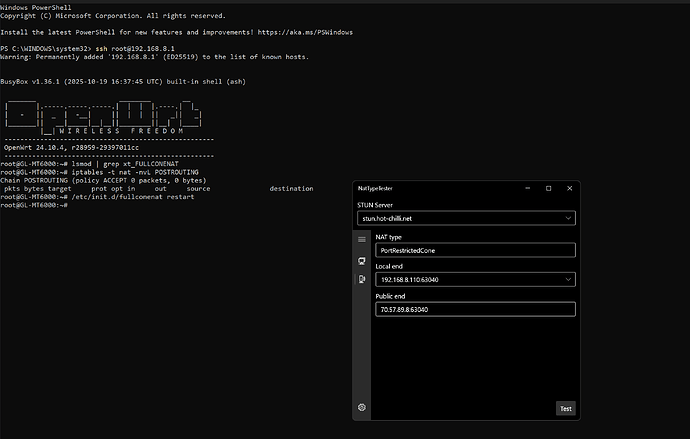690x439 pixels.
Task: Click the https://aka.ms/PSWindows link in PowerShell
Action: (305, 32)
